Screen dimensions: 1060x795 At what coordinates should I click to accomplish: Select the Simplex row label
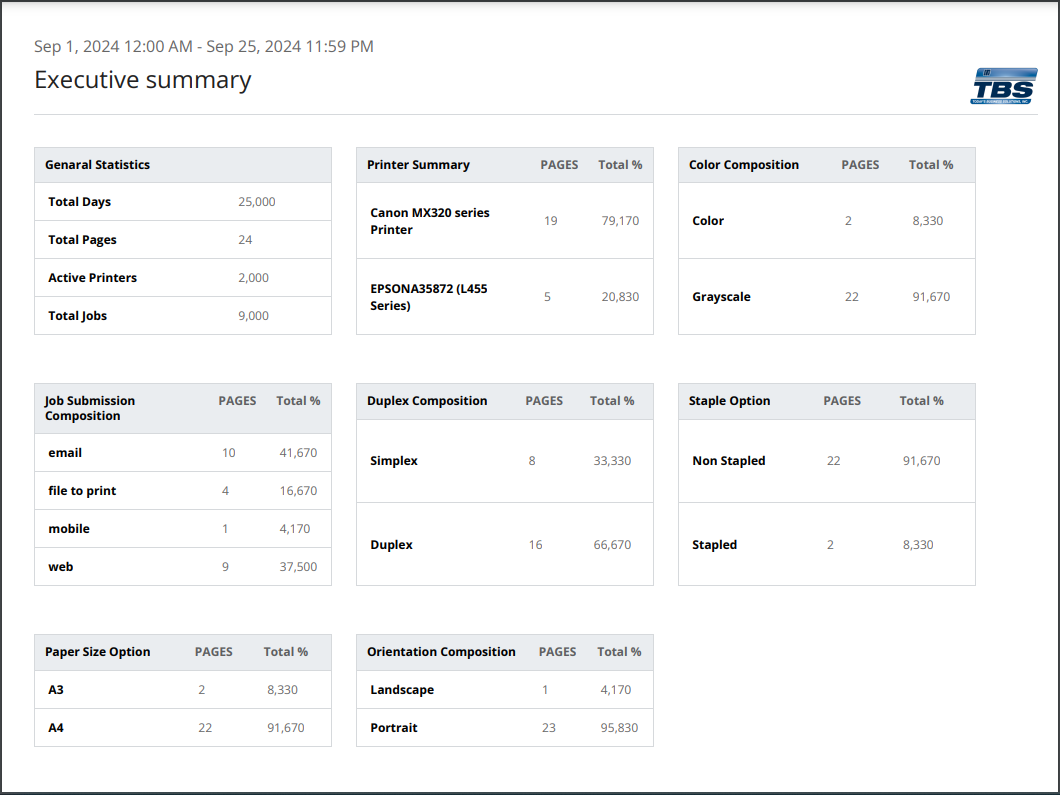pos(394,461)
